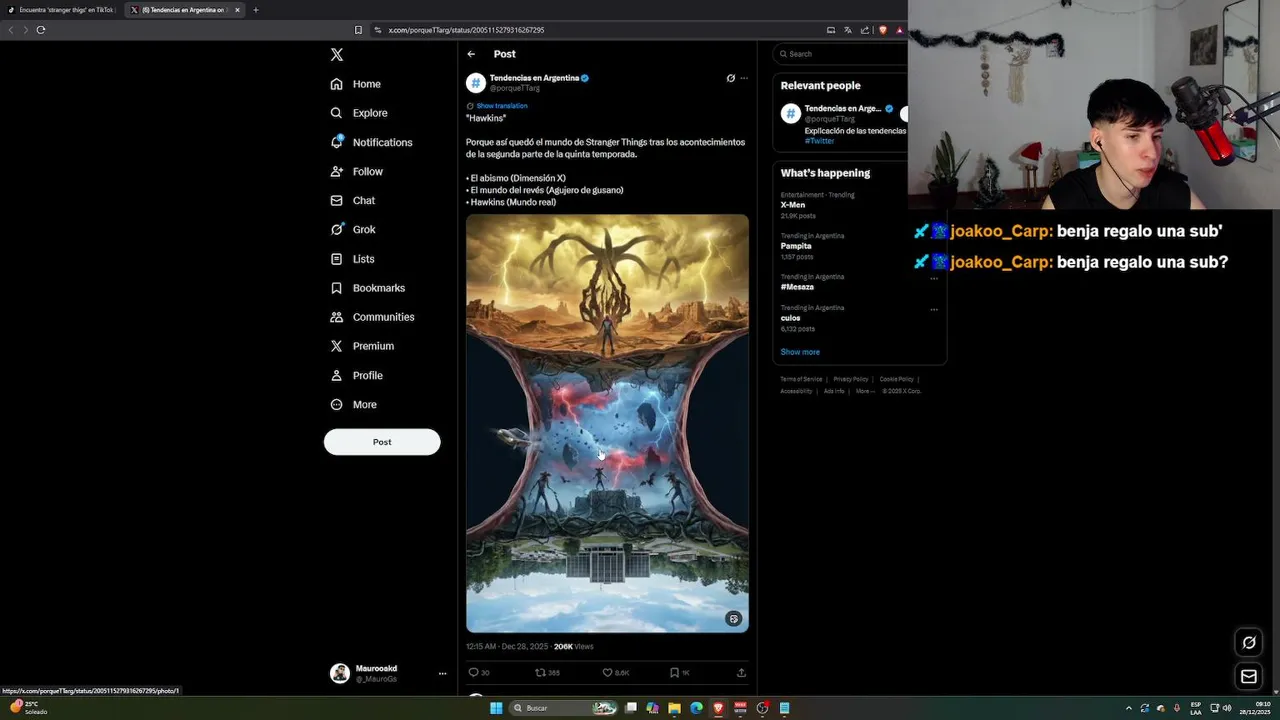Open Grok from the sidebar
Viewport: 1280px width, 720px height.
(x=353, y=229)
